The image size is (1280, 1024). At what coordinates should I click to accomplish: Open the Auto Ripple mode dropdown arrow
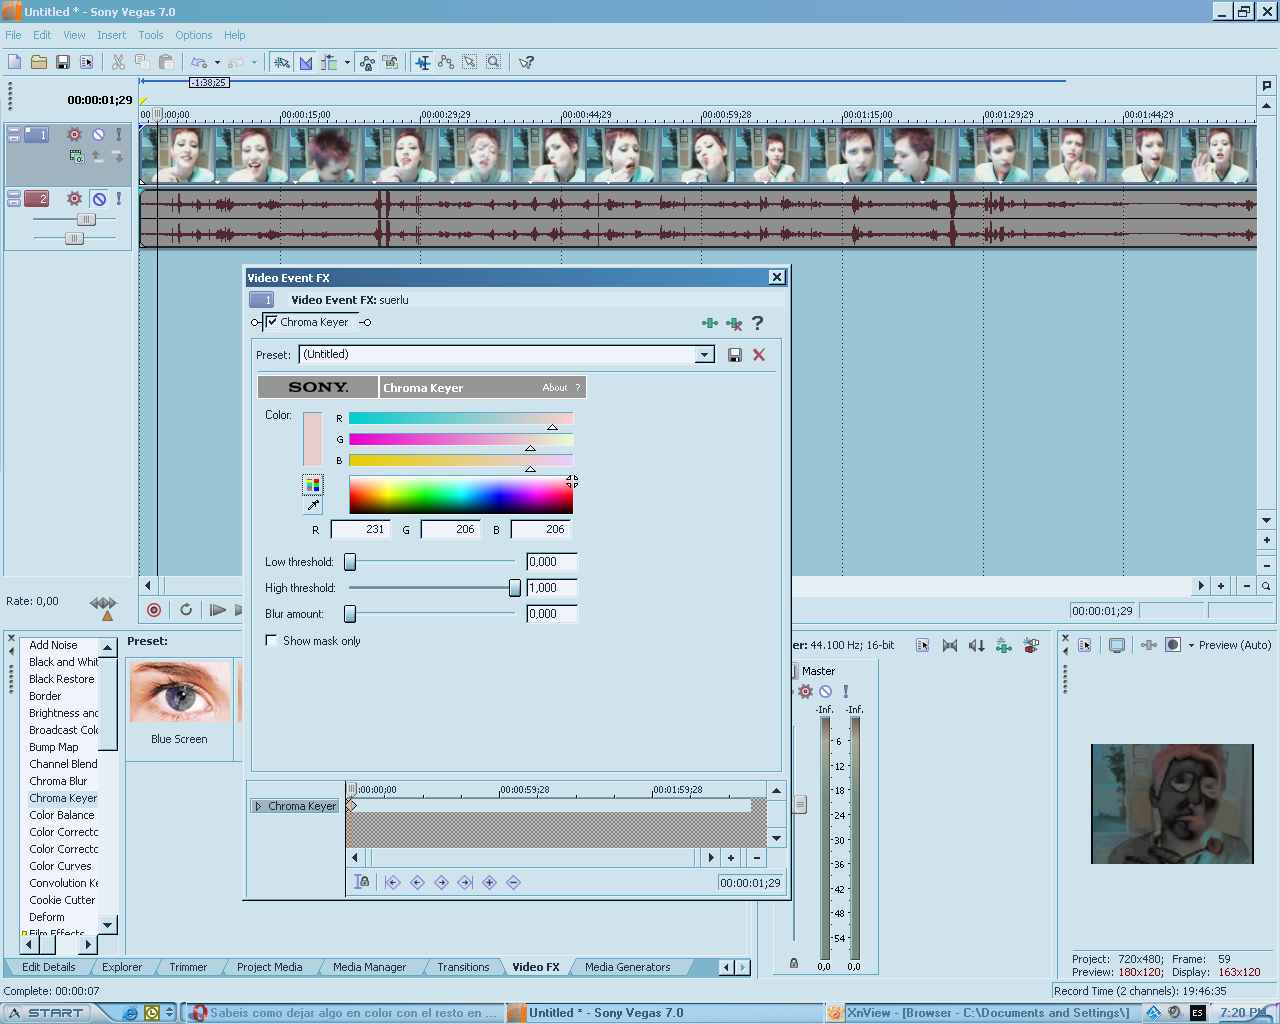[347, 62]
